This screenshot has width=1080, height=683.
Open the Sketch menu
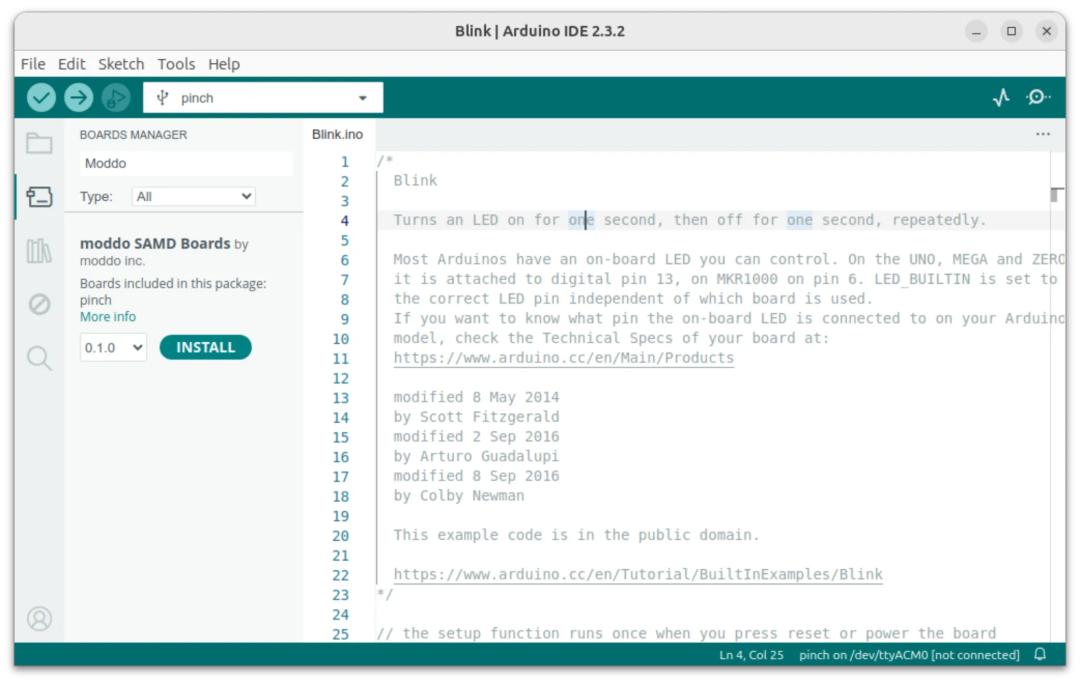pos(121,64)
